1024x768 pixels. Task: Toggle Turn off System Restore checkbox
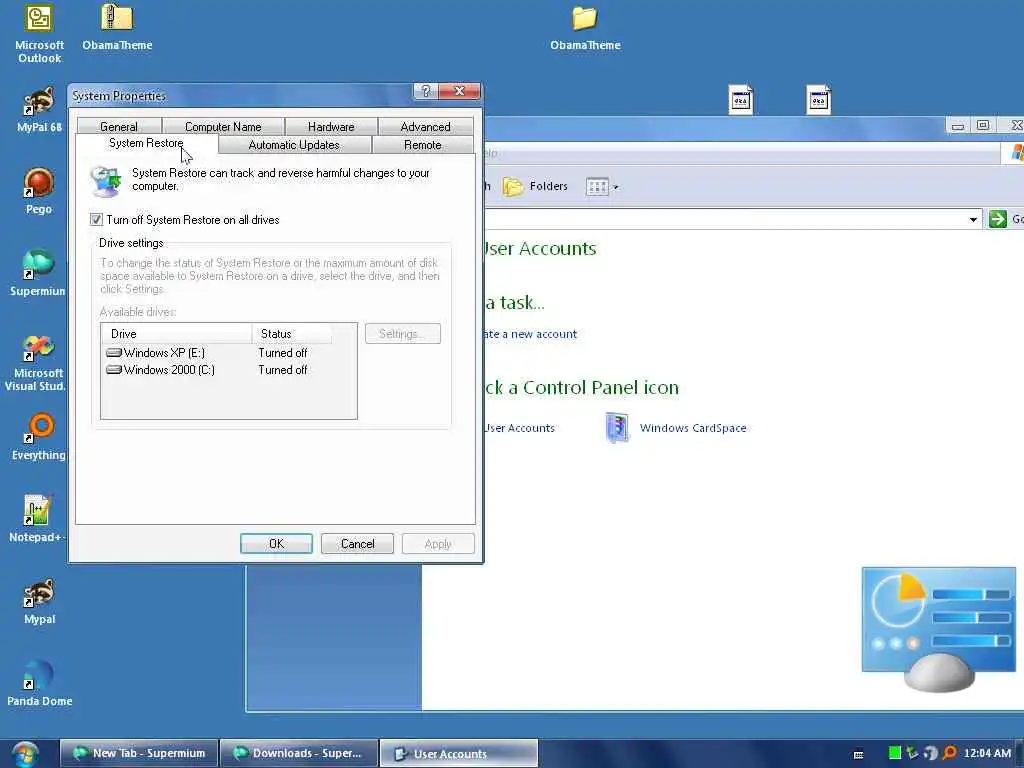click(96, 219)
